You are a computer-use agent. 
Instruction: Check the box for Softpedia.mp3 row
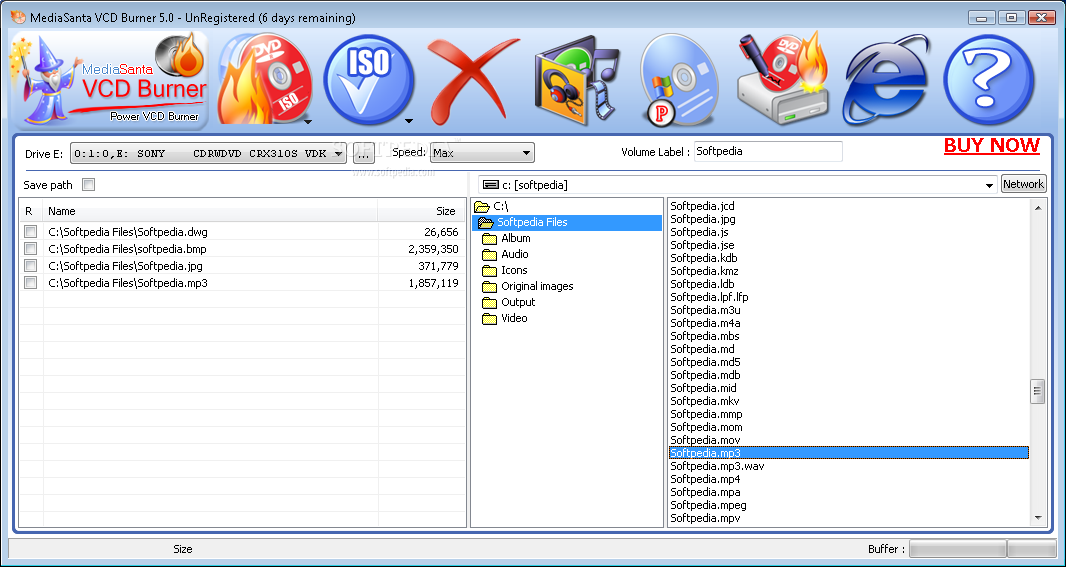(x=31, y=283)
